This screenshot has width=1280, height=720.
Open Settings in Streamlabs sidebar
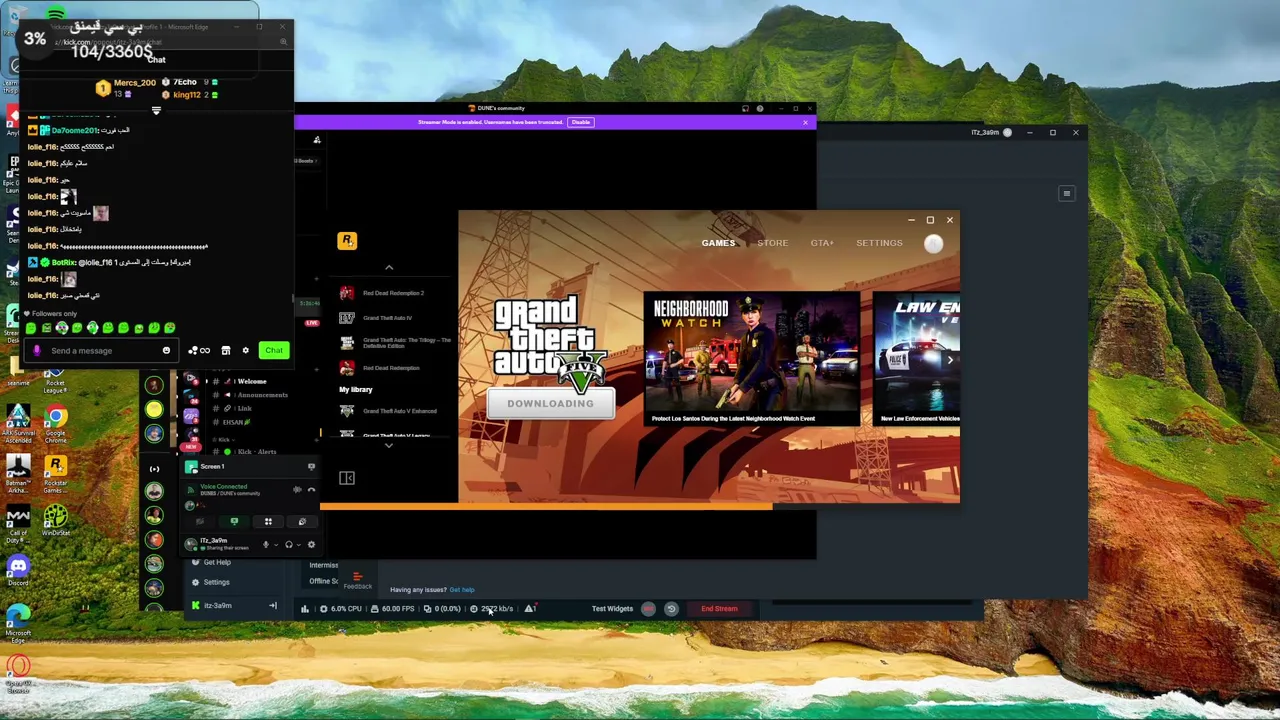pos(211,582)
